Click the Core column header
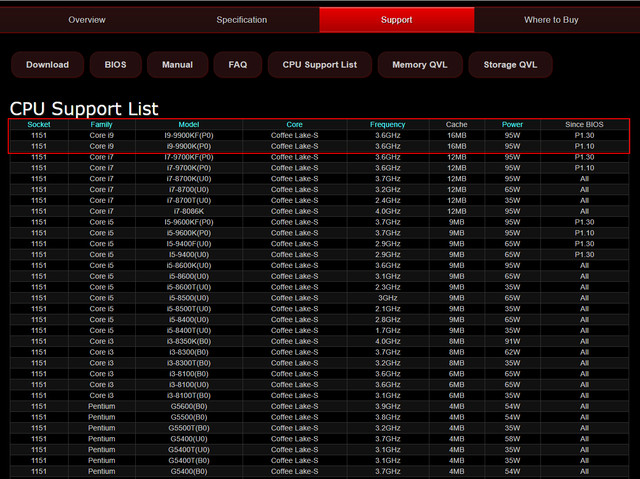This screenshot has height=479, width=640. point(294,124)
